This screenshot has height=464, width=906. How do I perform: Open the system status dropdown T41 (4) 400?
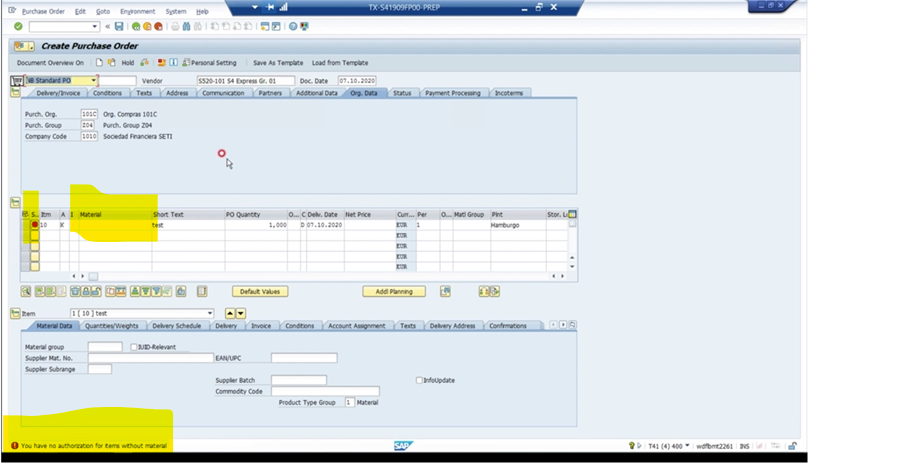pyautogui.click(x=687, y=446)
